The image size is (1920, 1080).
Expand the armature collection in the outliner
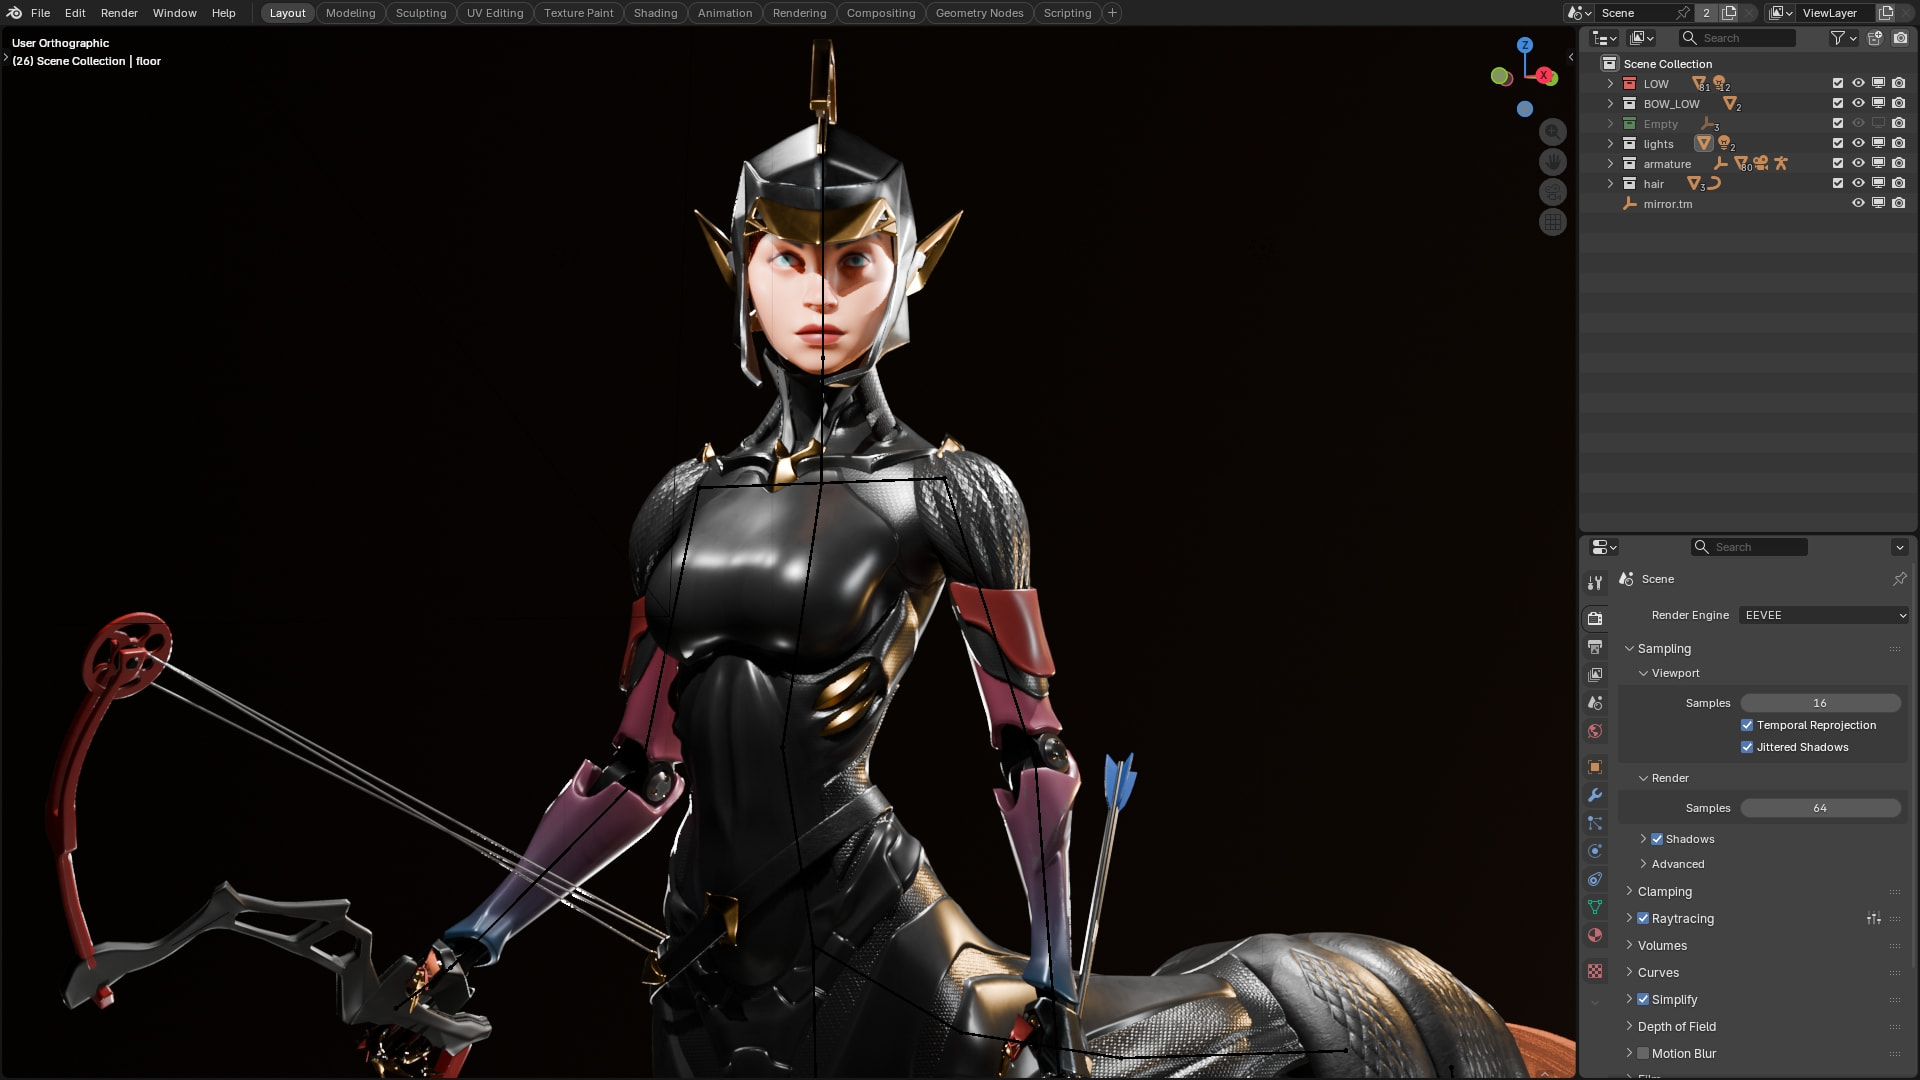pyautogui.click(x=1610, y=164)
